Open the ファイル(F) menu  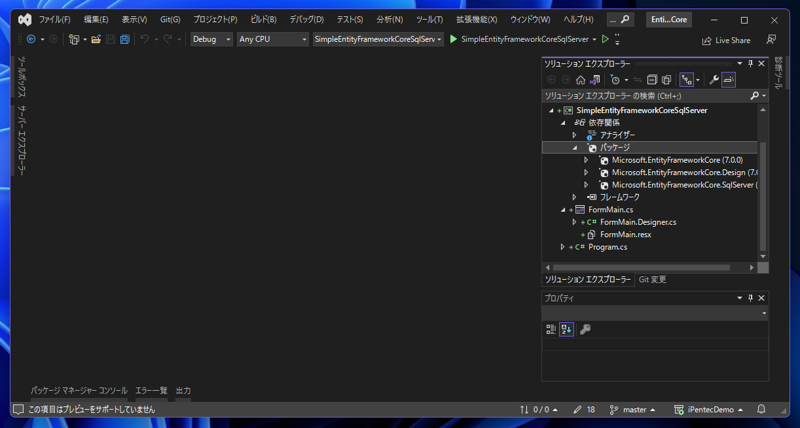55,20
